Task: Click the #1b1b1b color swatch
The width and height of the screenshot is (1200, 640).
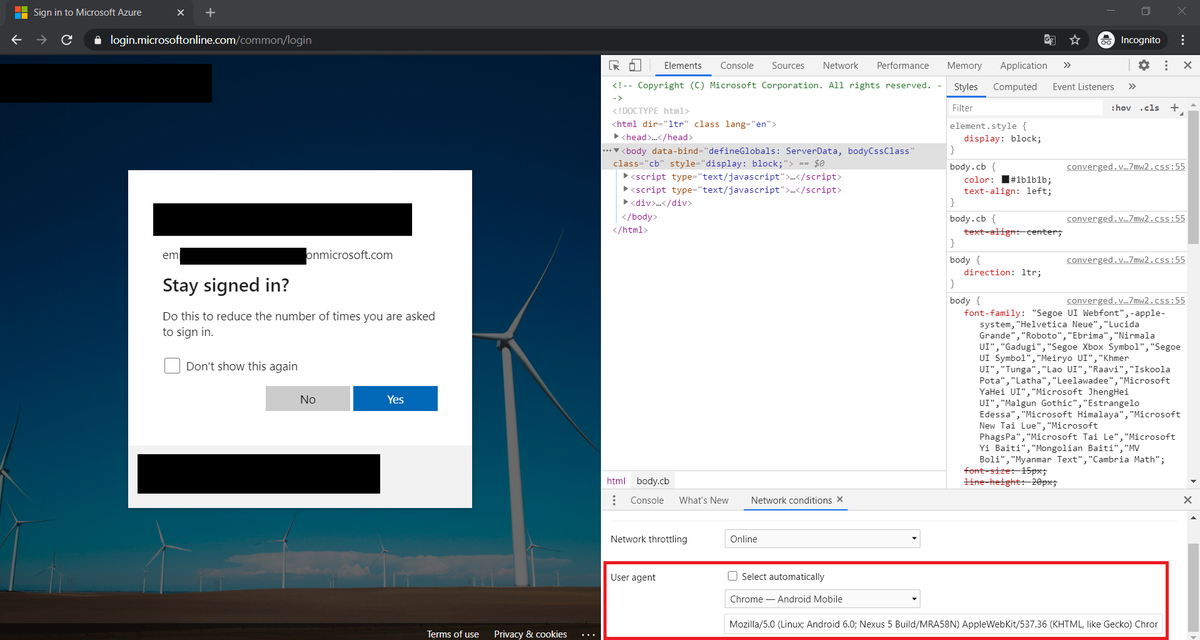Action: click(1005, 180)
